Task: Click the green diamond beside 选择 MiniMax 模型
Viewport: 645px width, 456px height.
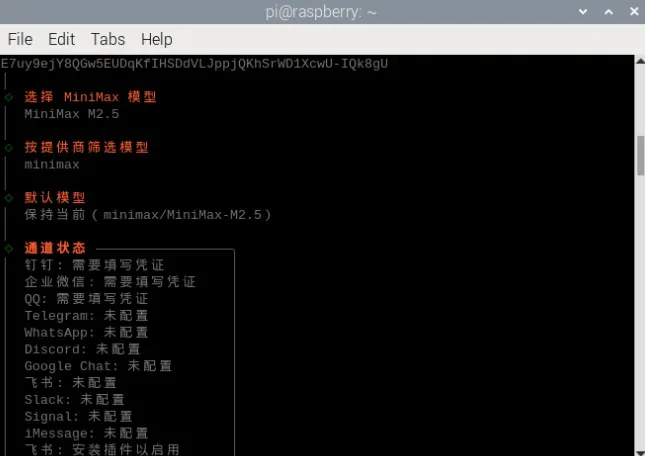Action: click(x=9, y=97)
